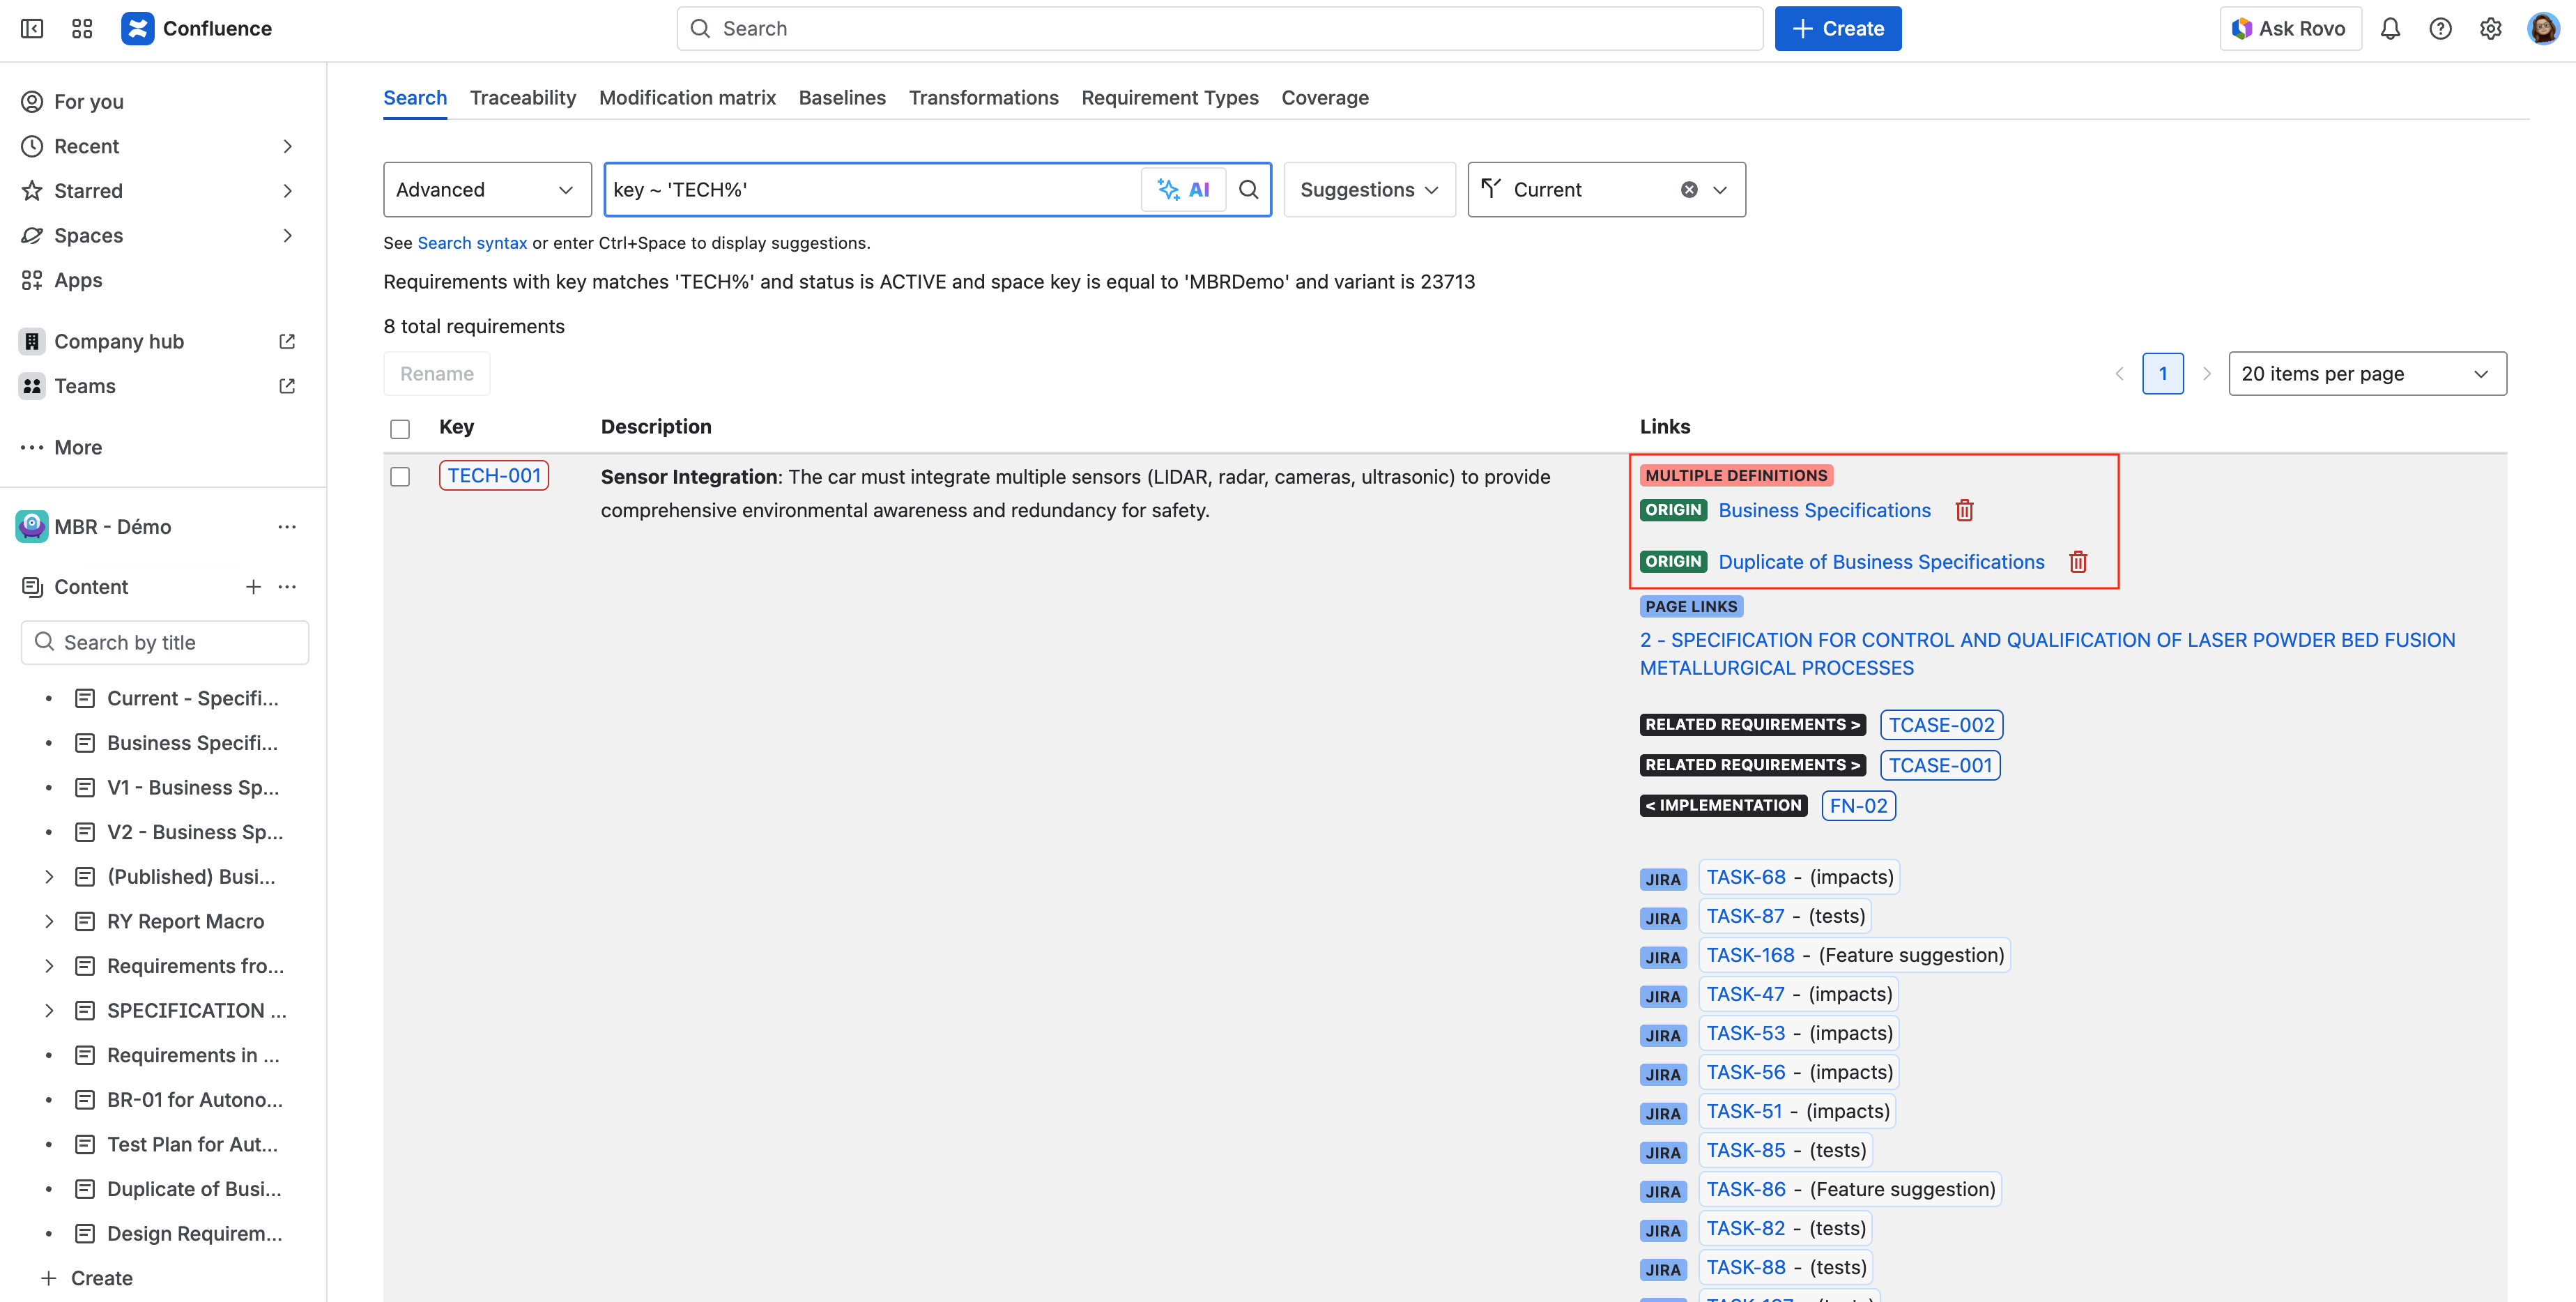Select the header select-all checkbox
The width and height of the screenshot is (2576, 1302).
point(400,428)
